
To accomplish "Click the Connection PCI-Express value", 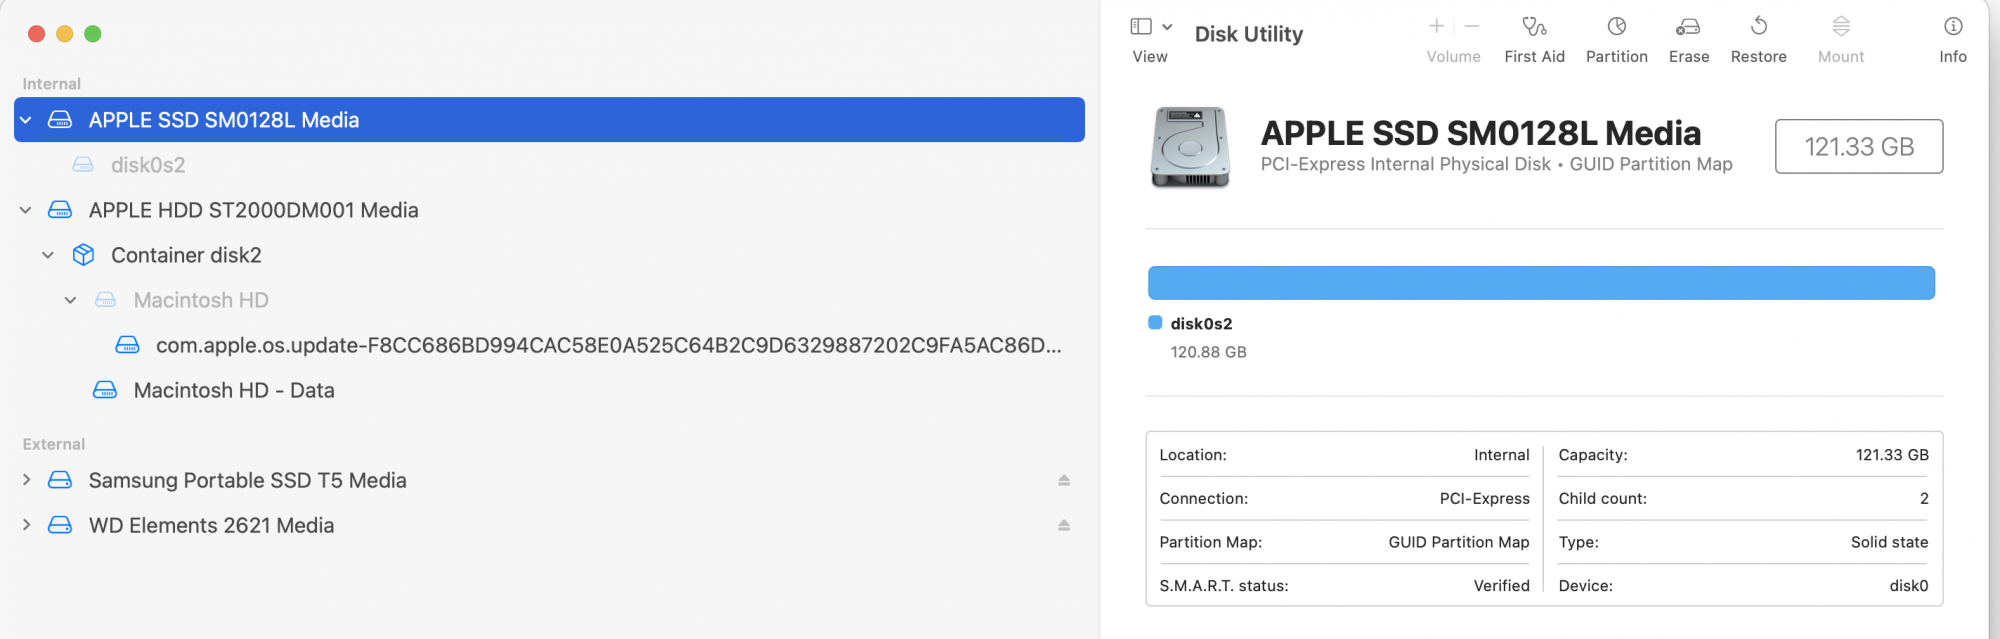I will [1484, 499].
